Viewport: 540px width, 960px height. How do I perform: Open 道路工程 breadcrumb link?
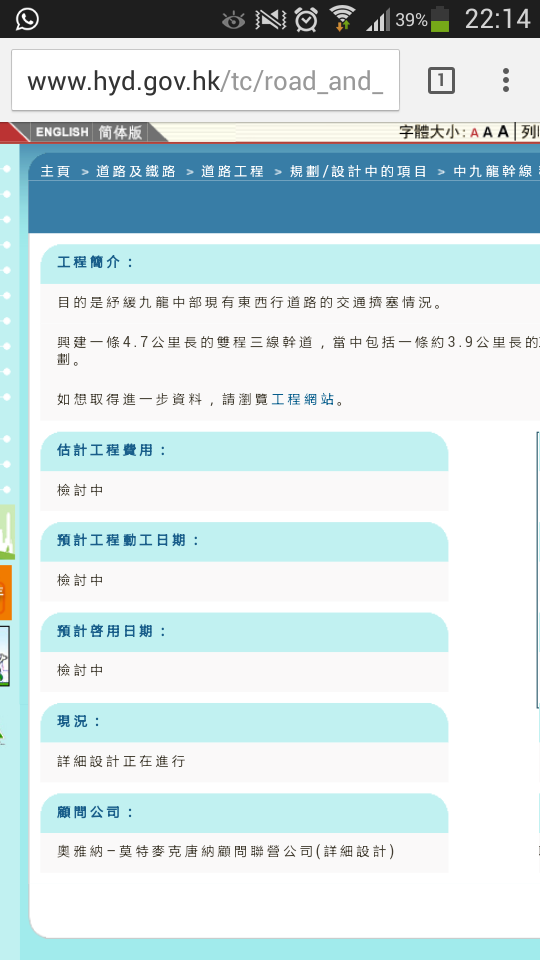tap(233, 171)
